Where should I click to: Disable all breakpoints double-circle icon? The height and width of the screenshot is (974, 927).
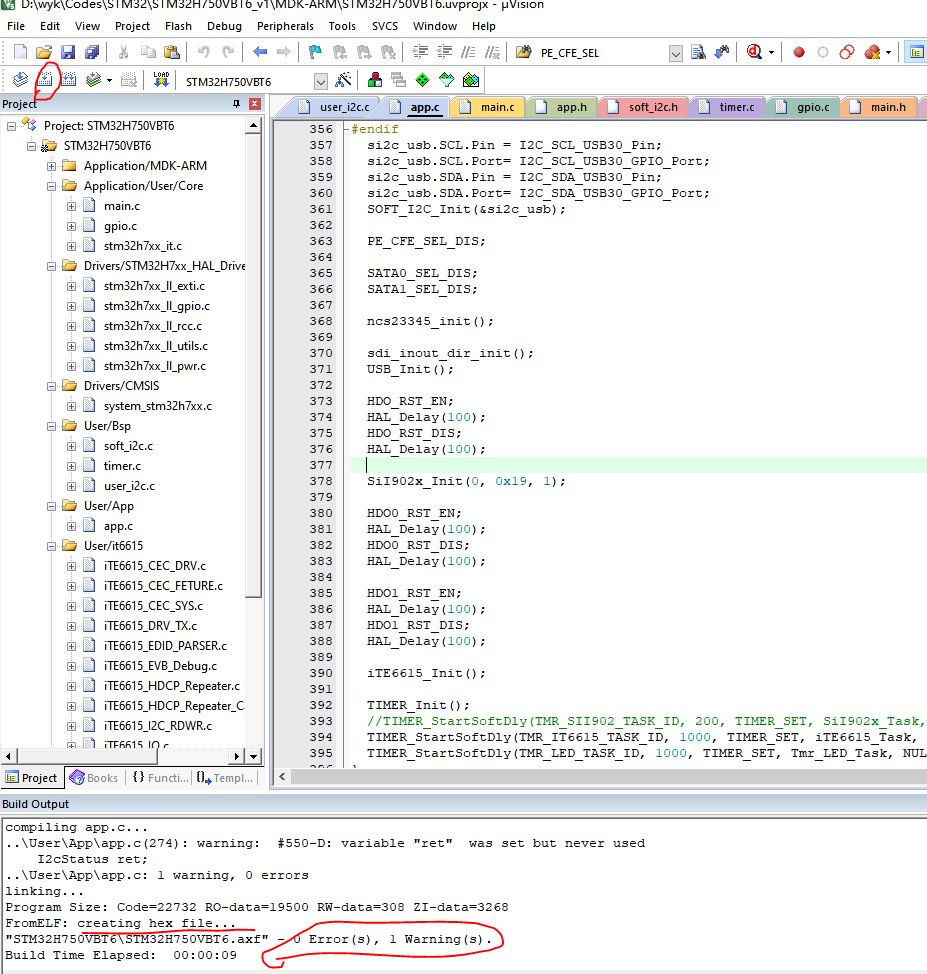tap(846, 52)
